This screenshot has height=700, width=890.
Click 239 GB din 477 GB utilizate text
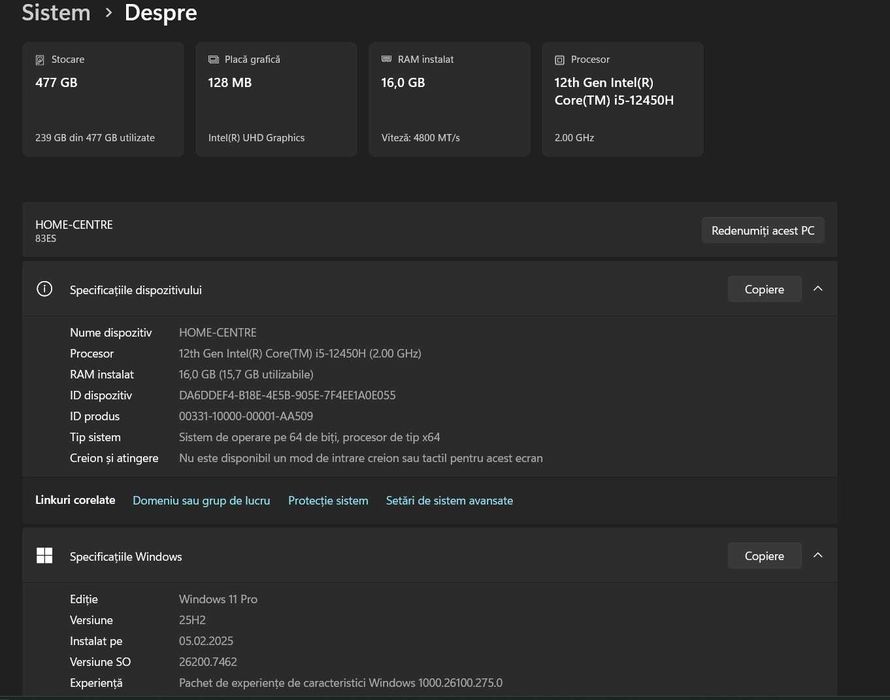point(95,138)
